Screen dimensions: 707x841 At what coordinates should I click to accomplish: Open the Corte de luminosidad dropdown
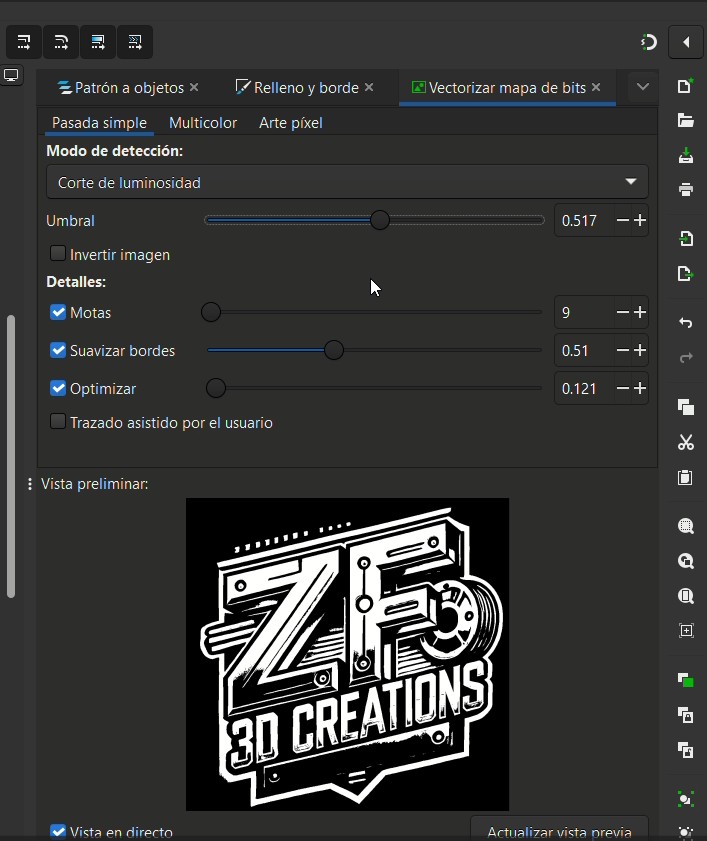347,182
